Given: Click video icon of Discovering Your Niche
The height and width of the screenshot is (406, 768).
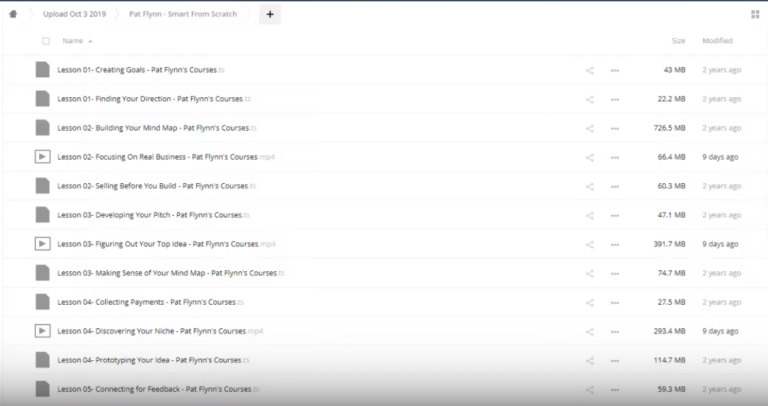Looking at the screenshot, I should click(43, 331).
